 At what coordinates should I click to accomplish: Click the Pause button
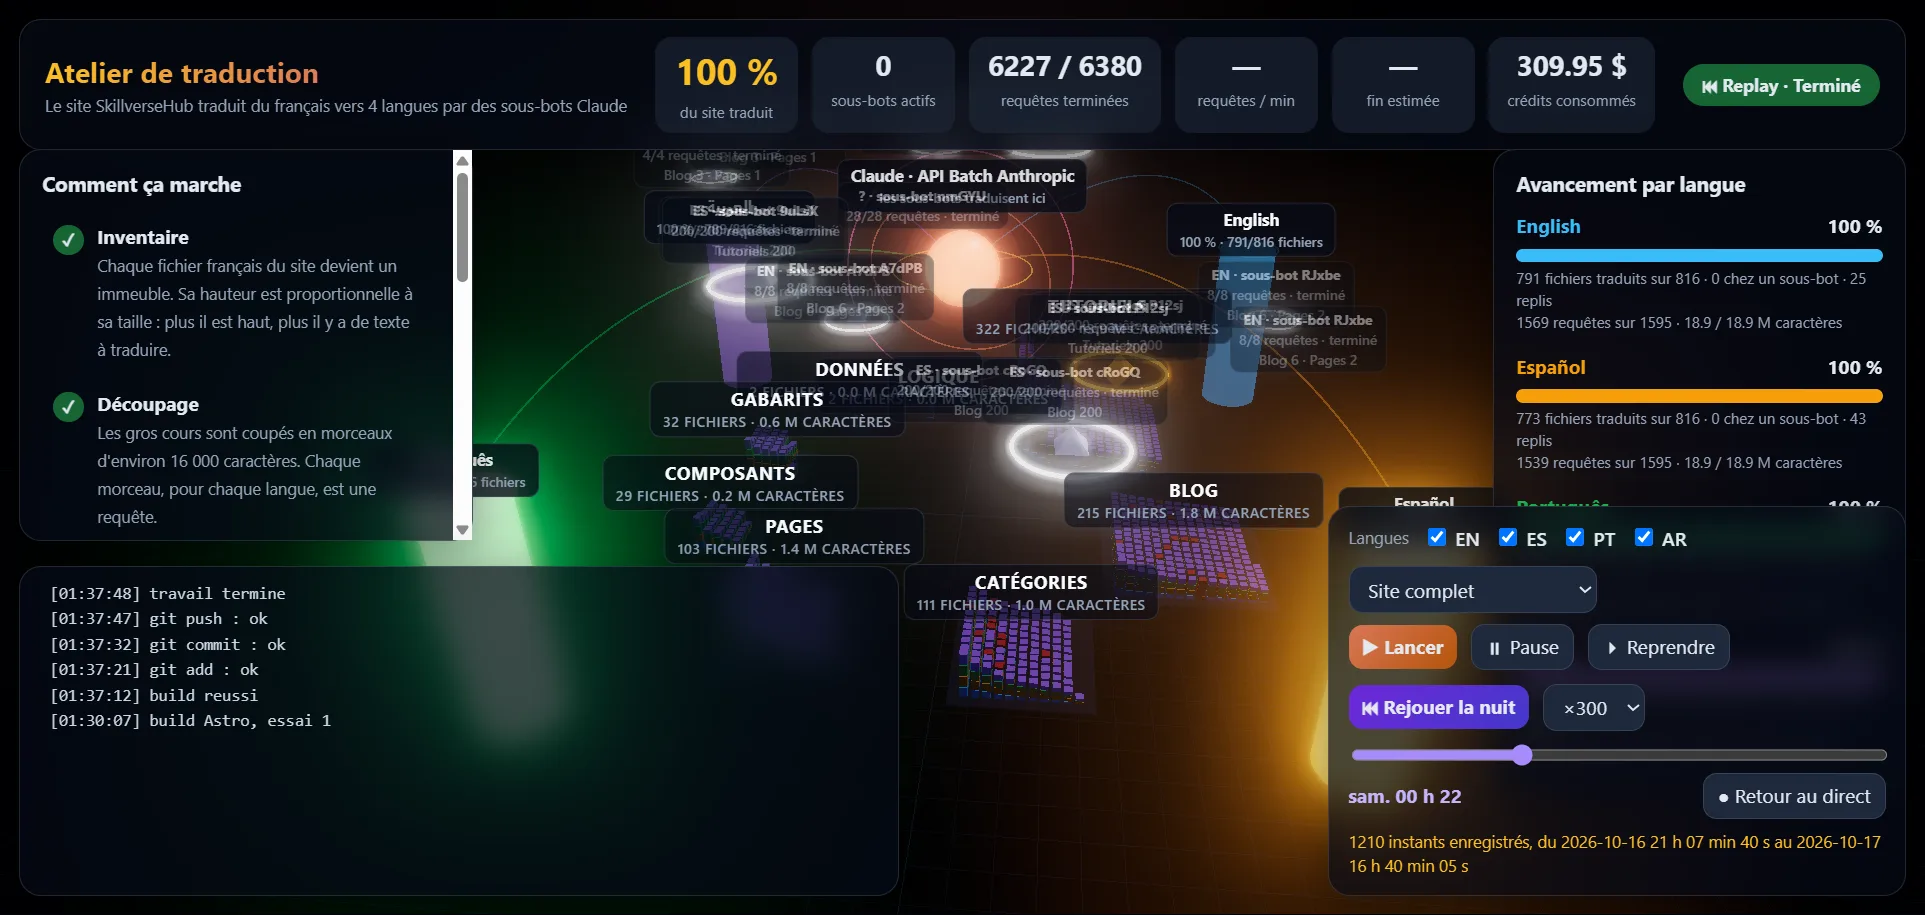point(1522,647)
